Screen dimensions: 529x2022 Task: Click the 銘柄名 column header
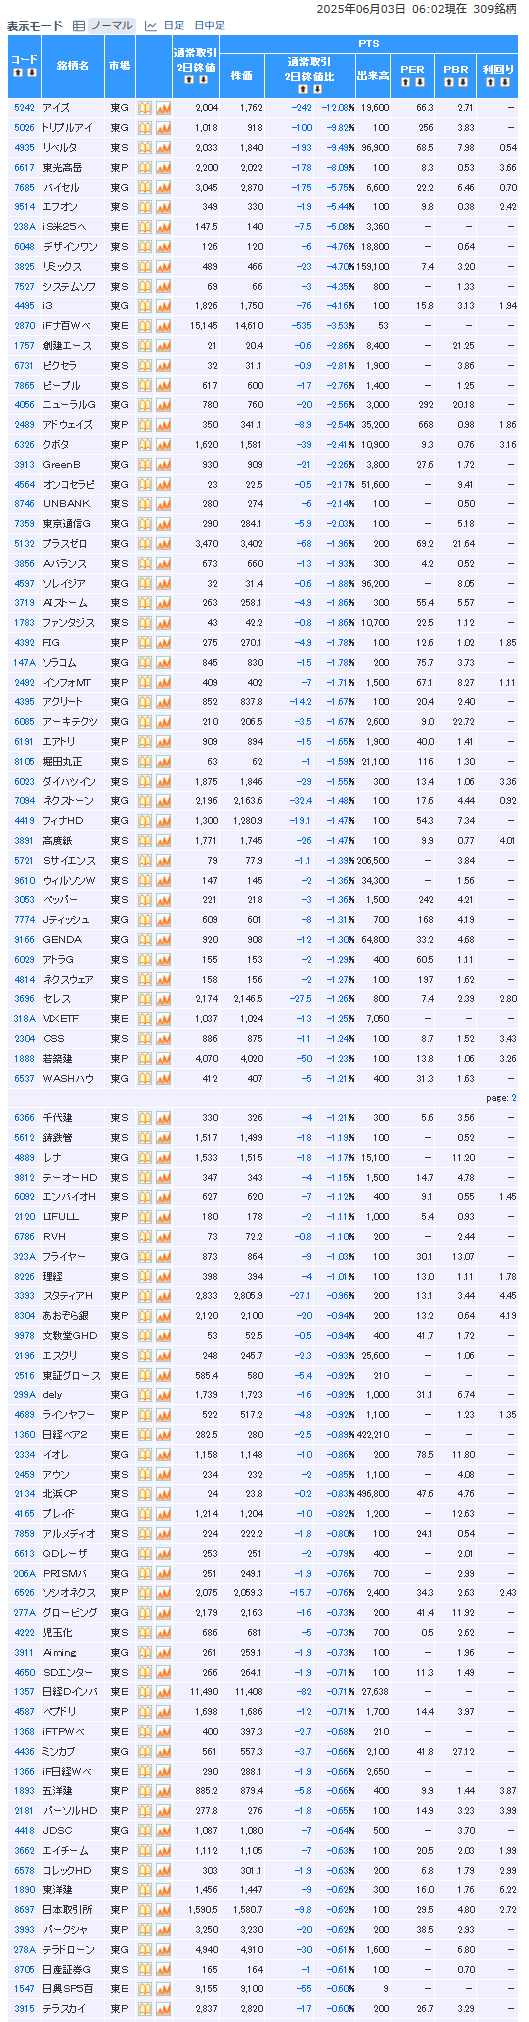point(72,66)
